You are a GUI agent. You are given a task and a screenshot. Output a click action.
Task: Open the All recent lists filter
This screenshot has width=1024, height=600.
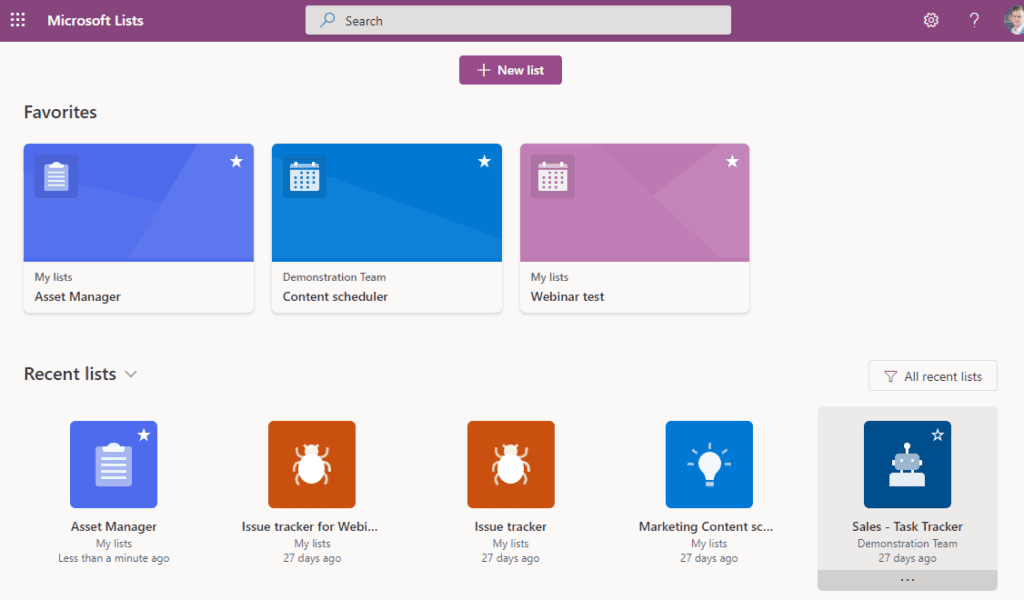tap(933, 376)
